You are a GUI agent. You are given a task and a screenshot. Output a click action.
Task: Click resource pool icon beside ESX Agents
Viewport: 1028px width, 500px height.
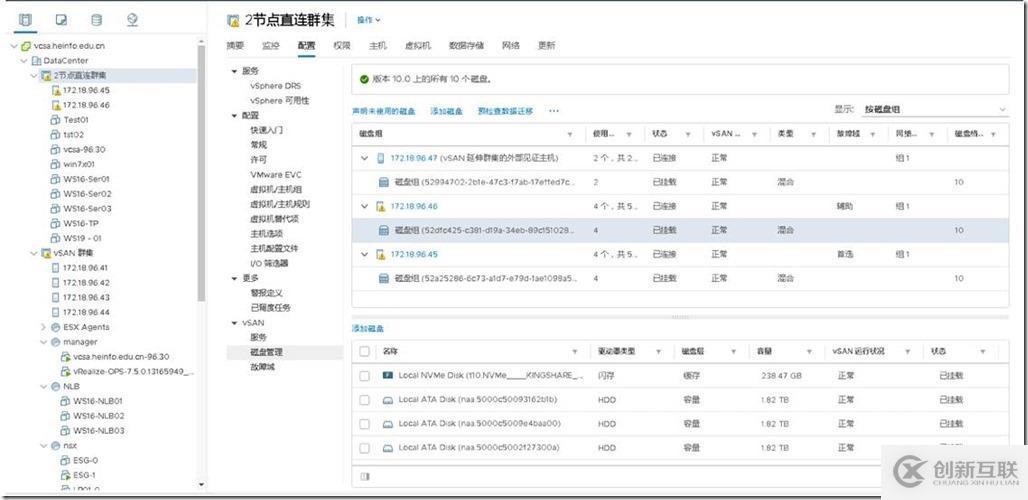55,327
